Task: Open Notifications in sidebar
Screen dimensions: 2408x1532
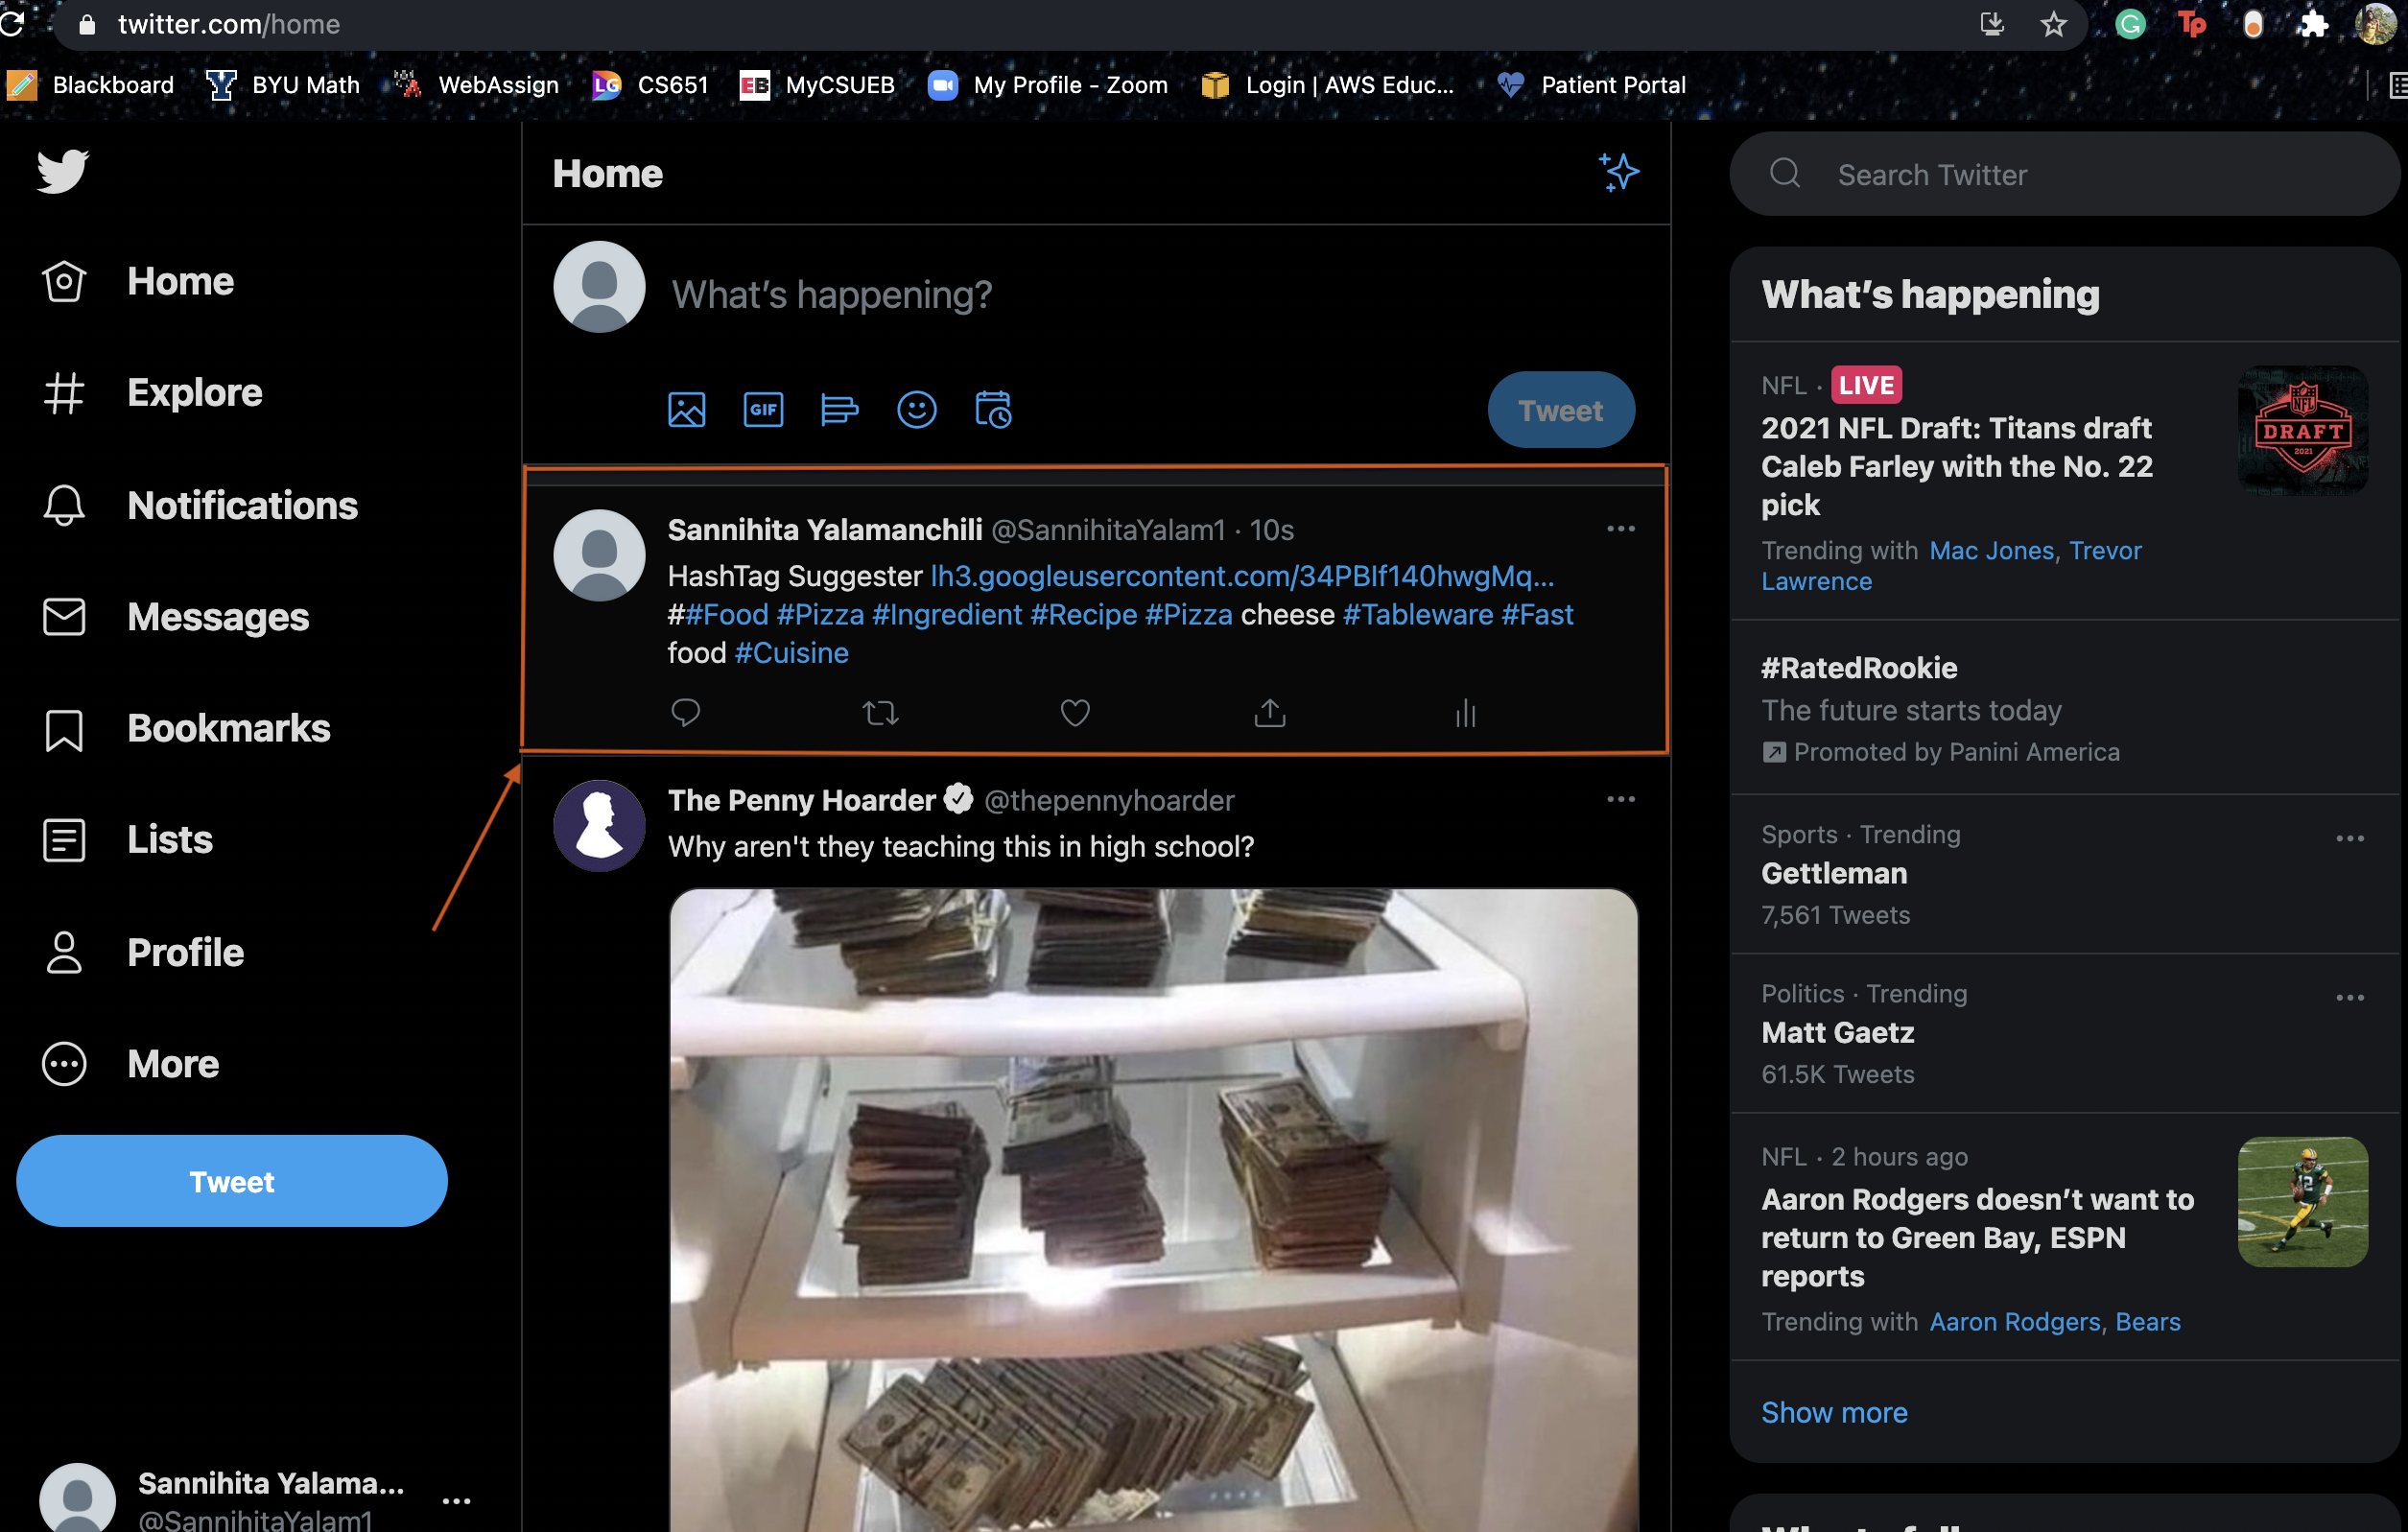Action: [x=200, y=506]
